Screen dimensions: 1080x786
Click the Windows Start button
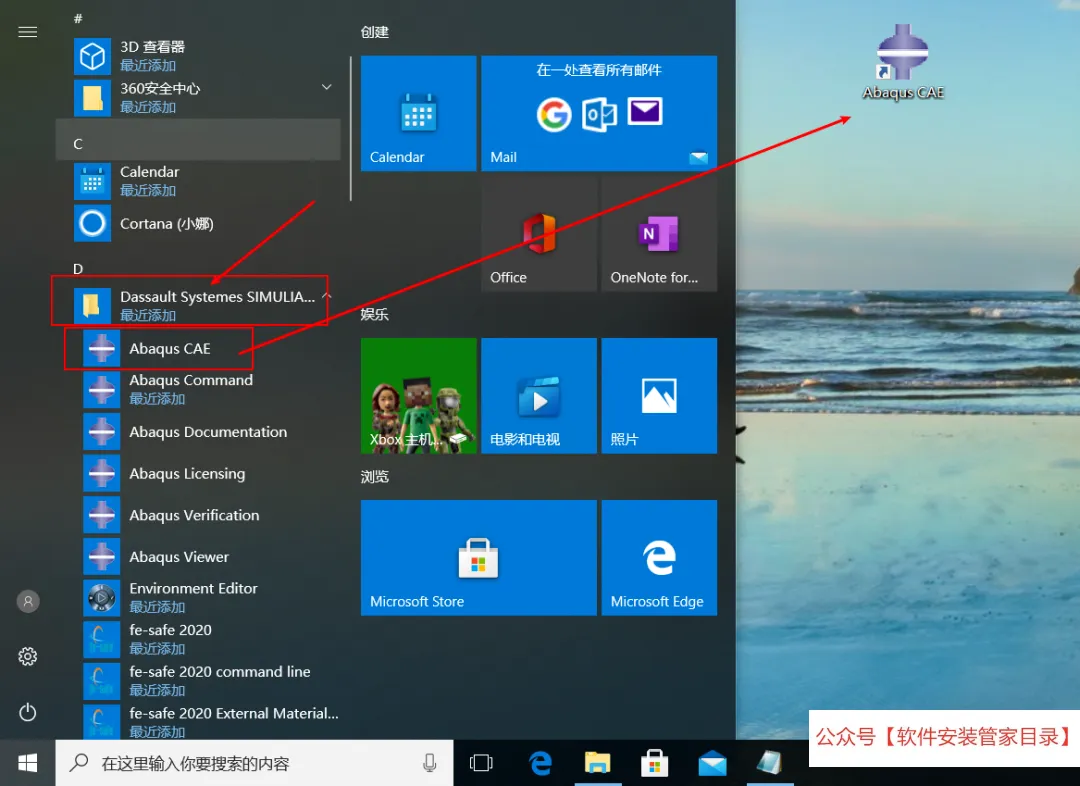click(28, 763)
